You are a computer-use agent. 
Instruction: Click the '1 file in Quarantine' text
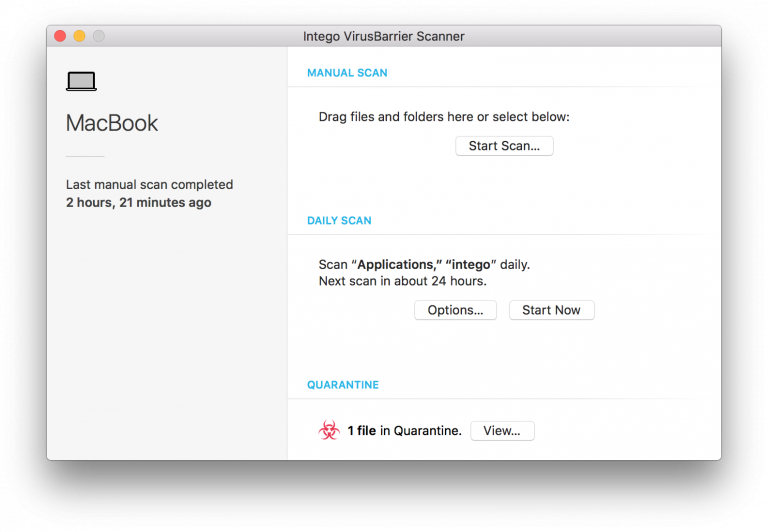point(404,431)
